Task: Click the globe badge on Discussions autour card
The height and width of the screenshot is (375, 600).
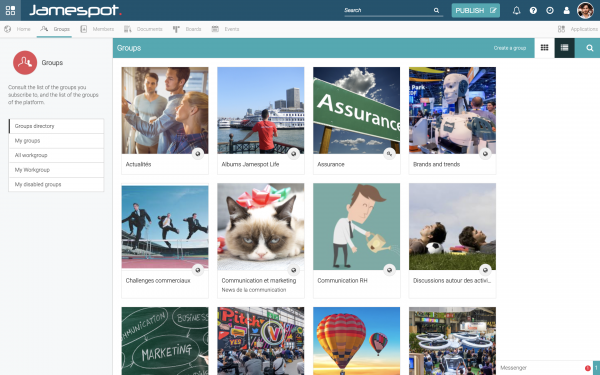Action: coord(485,270)
